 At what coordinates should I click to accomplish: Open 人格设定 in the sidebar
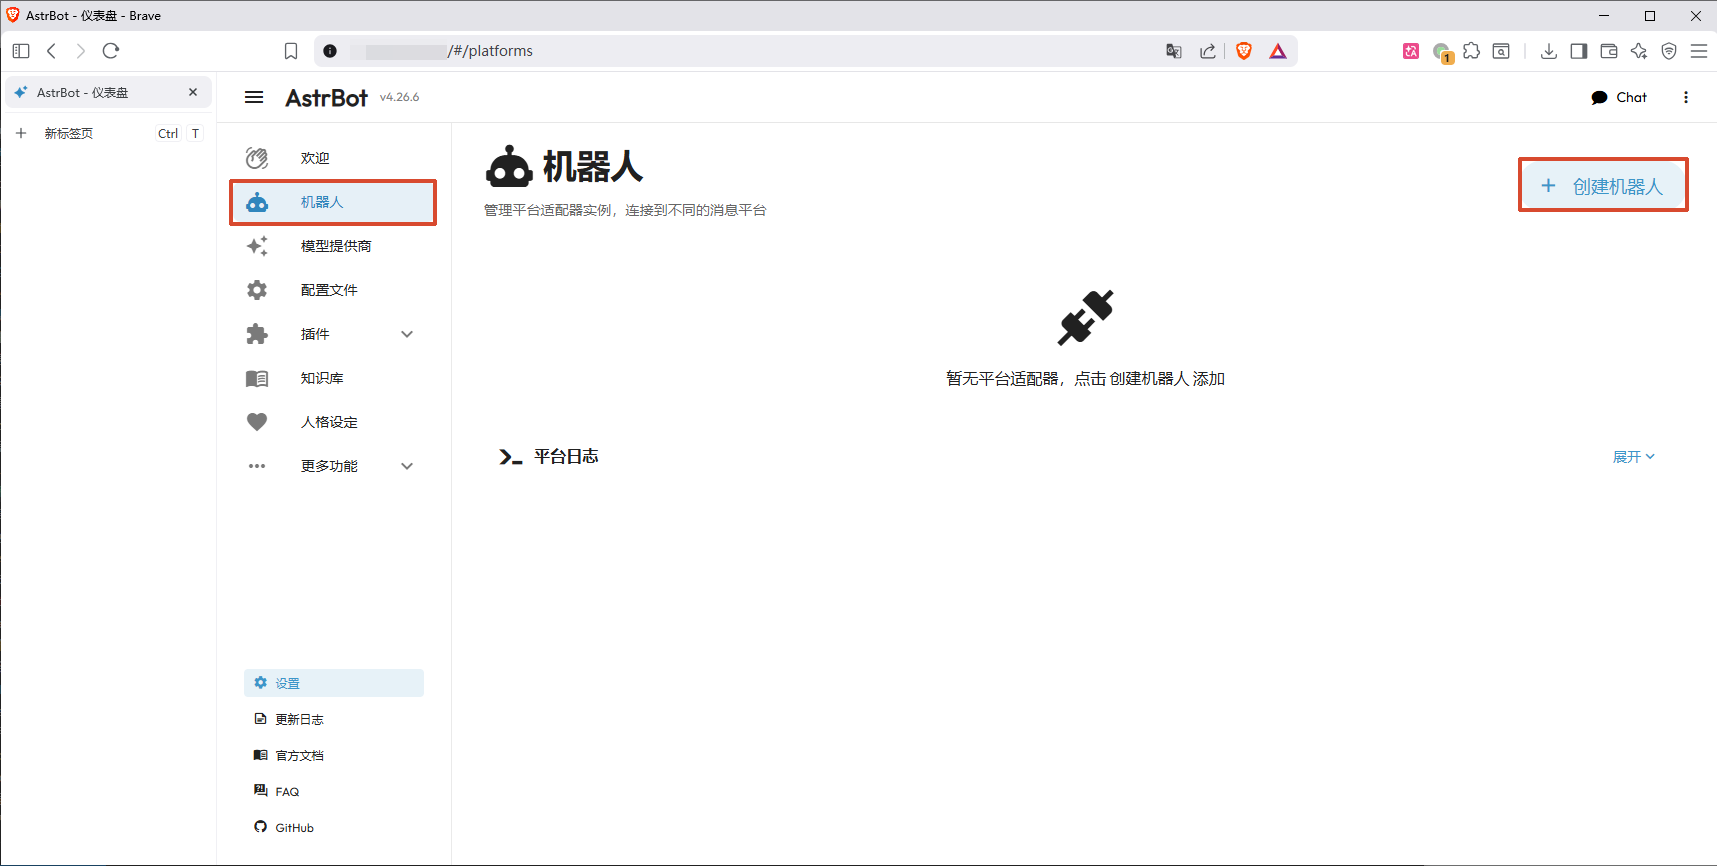coord(333,422)
